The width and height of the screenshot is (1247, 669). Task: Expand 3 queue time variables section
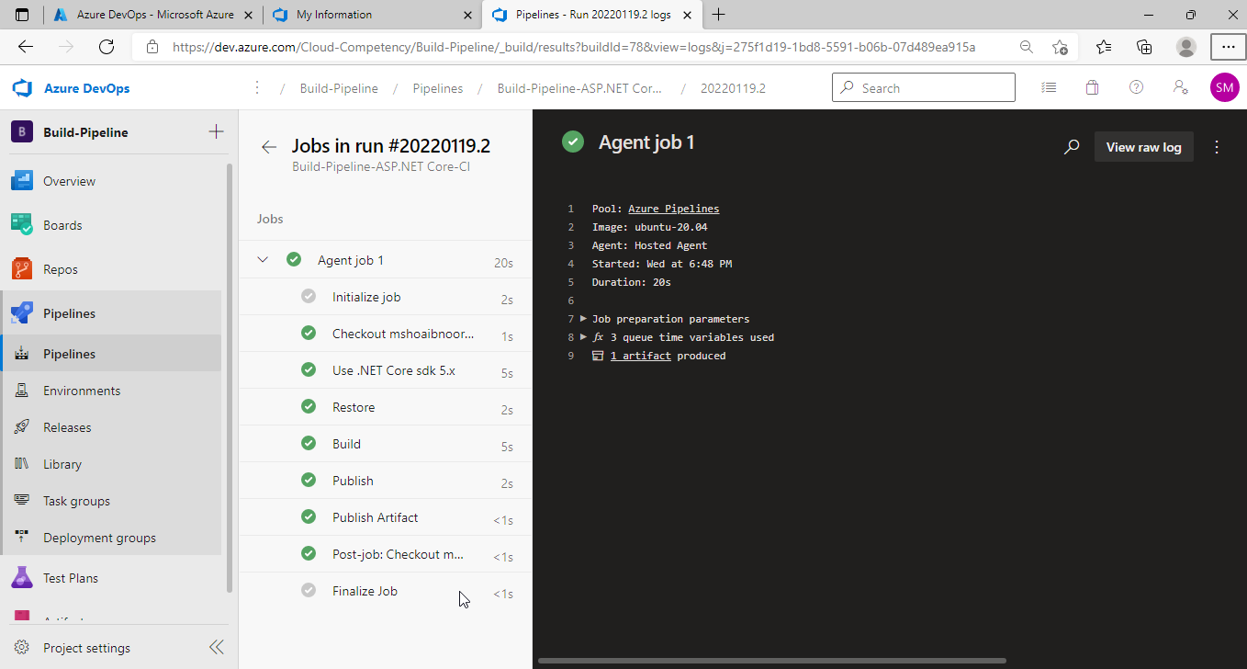coord(584,337)
